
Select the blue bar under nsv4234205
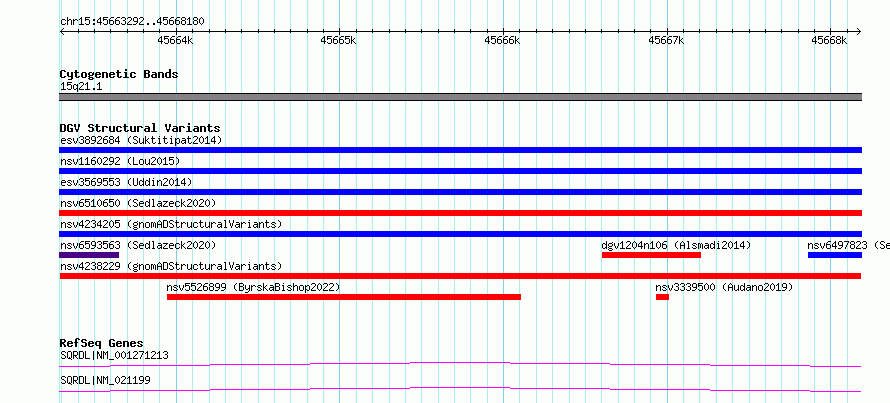pos(460,234)
